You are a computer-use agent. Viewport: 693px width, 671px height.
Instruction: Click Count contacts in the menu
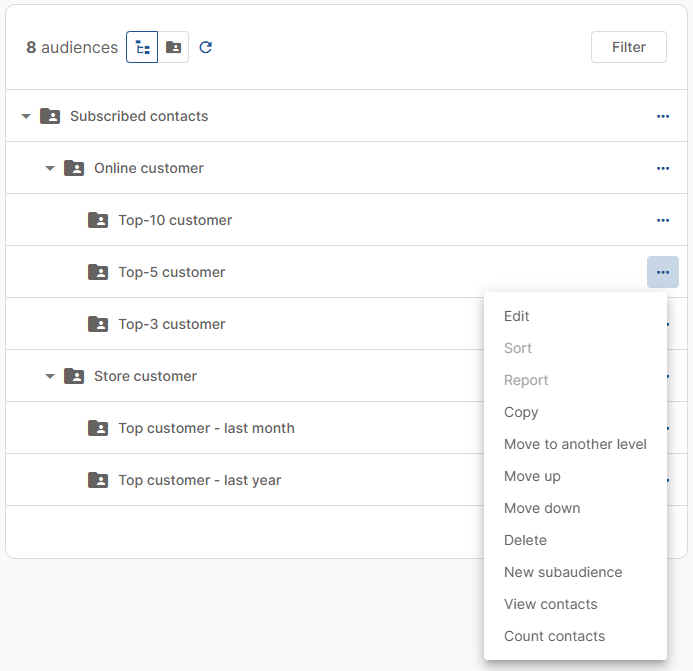point(554,636)
